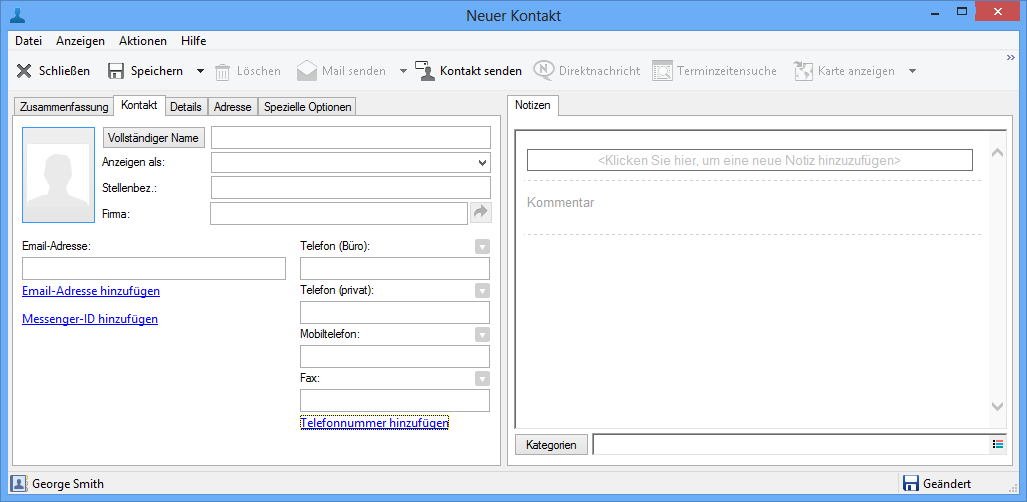Screen dimensions: 1027x502
Task: Click Email-Adresse hinzufügen link
Action: click(x=91, y=290)
